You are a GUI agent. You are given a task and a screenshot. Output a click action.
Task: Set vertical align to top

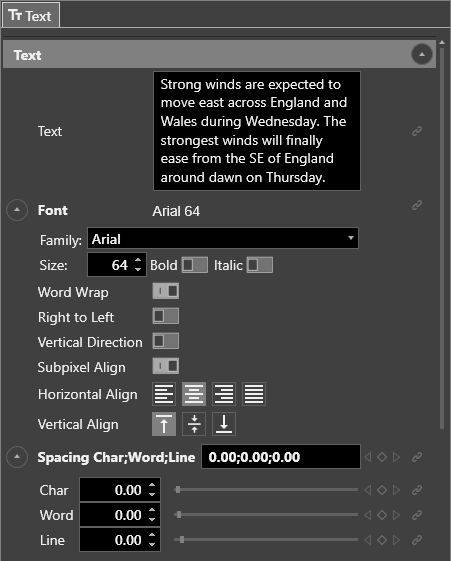pos(164,424)
